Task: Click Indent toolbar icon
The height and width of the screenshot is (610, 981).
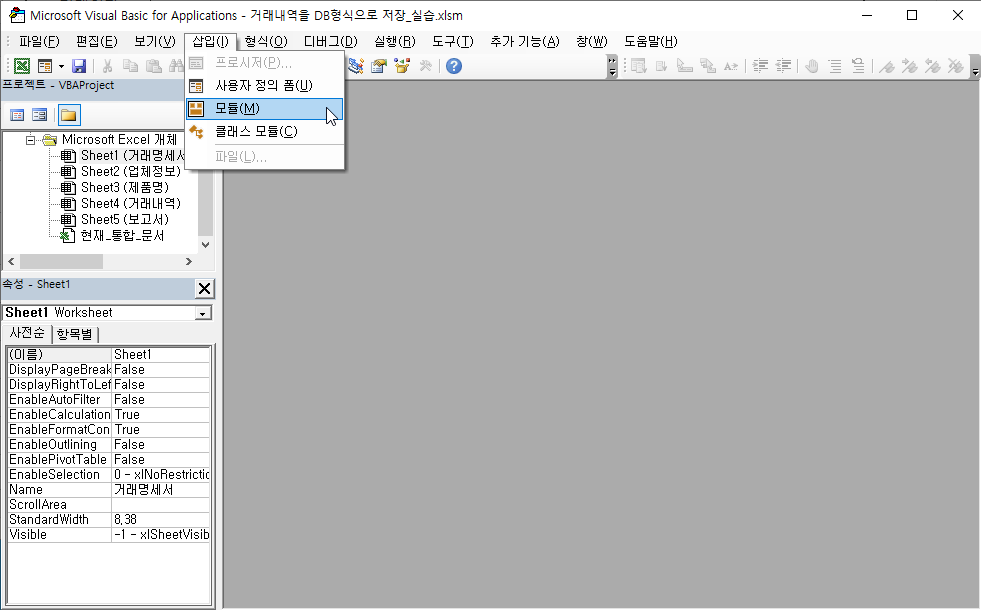Action: point(760,66)
